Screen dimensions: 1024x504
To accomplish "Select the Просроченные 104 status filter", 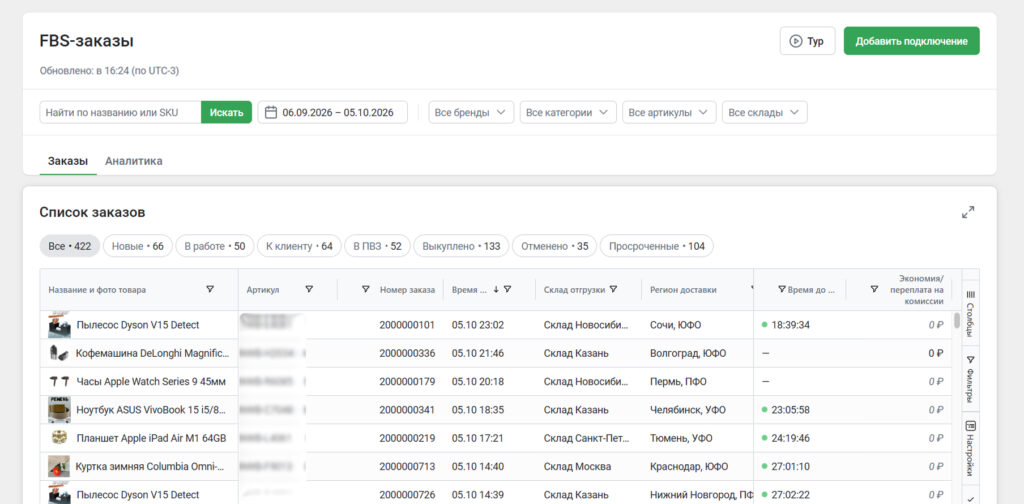I will [656, 246].
